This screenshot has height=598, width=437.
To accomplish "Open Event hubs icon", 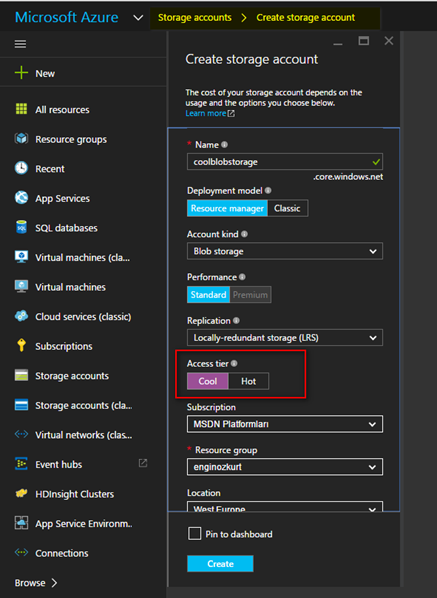I will coord(21,464).
